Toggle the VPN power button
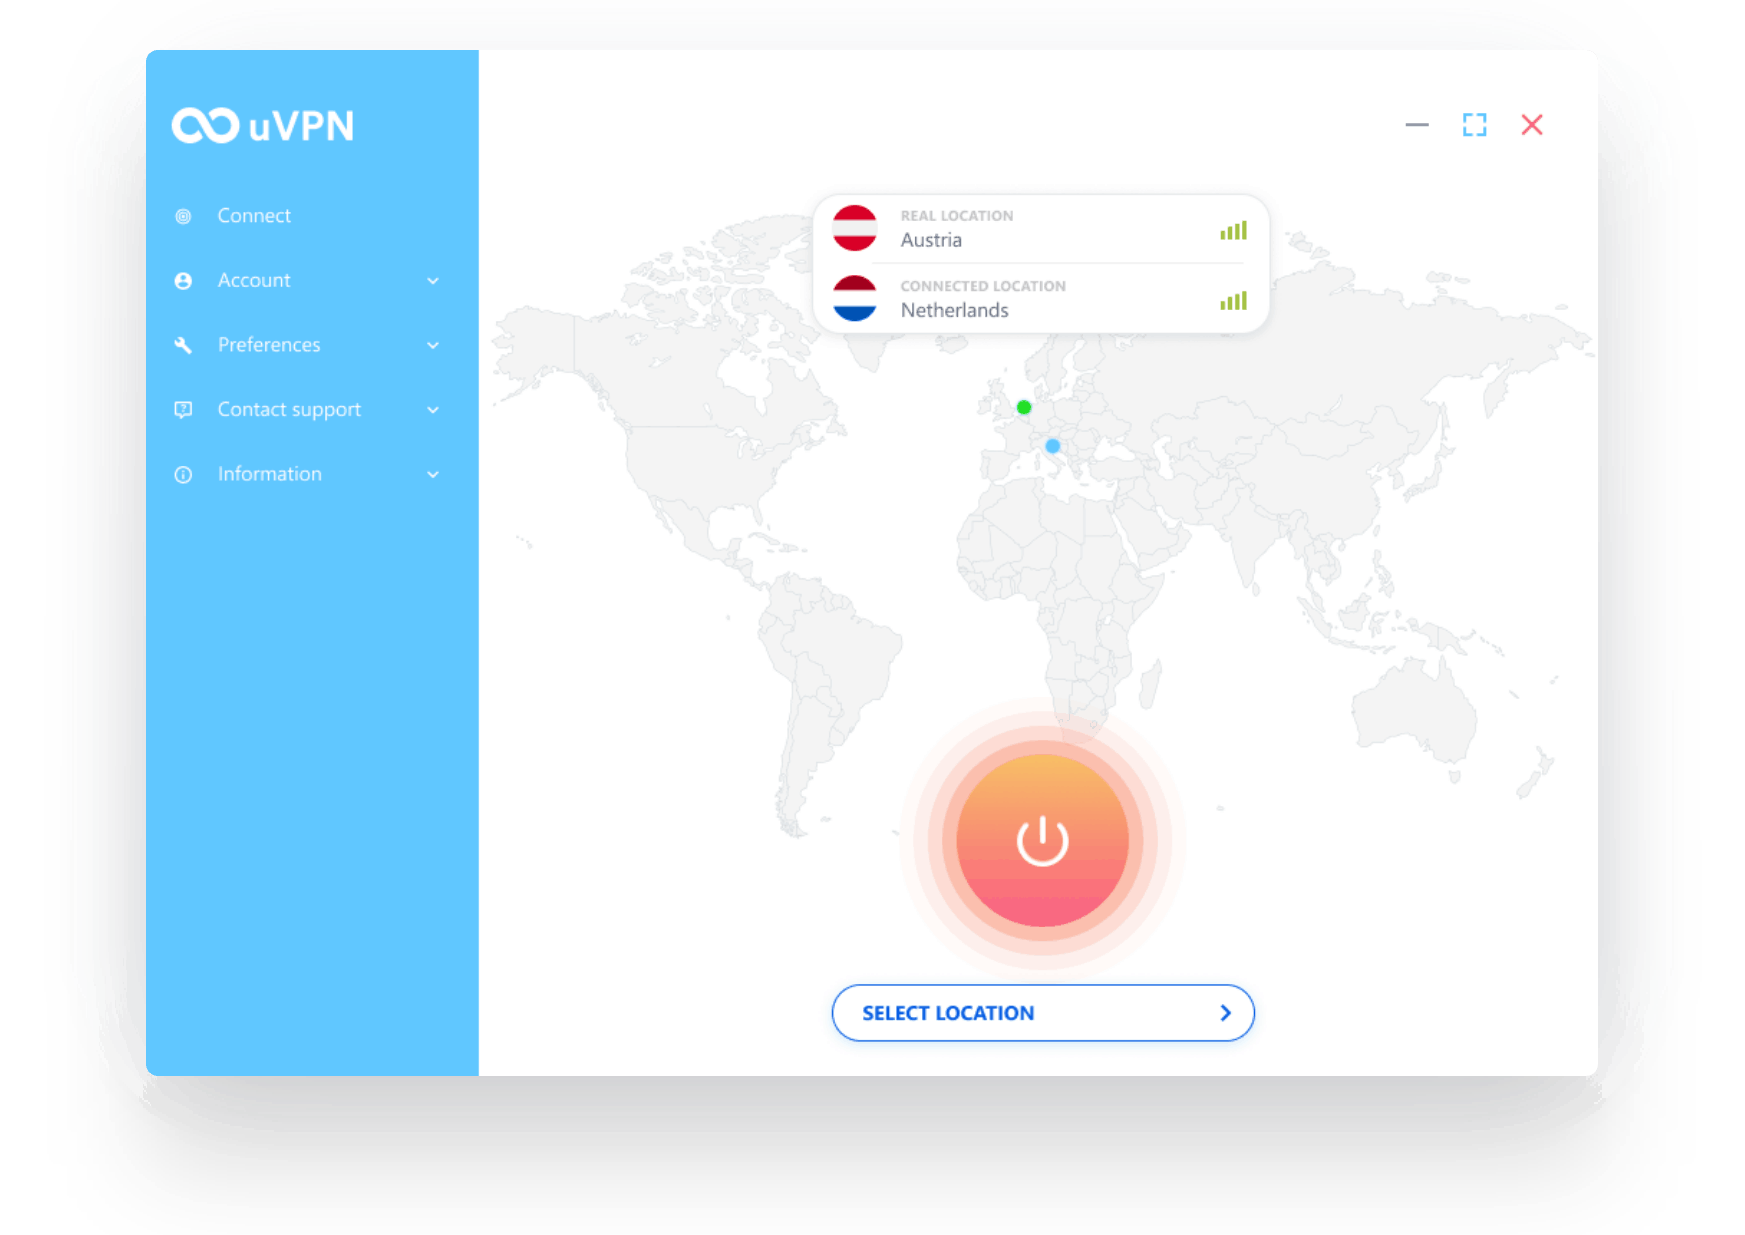 click(1043, 840)
